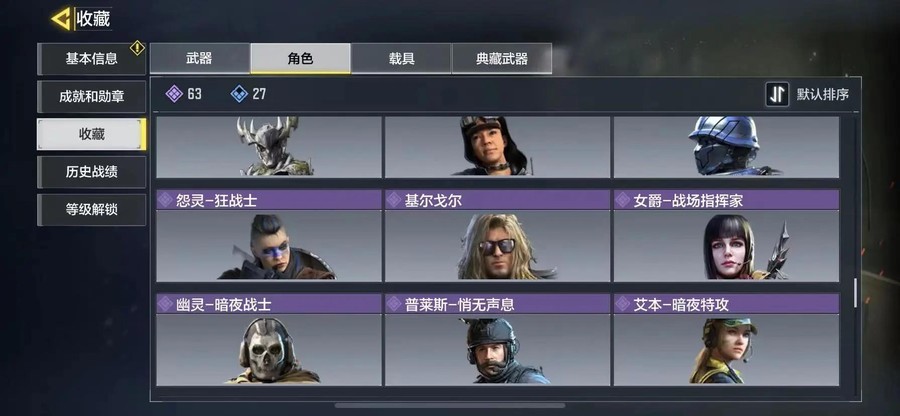Open the 典藏武器 tab

(502, 59)
